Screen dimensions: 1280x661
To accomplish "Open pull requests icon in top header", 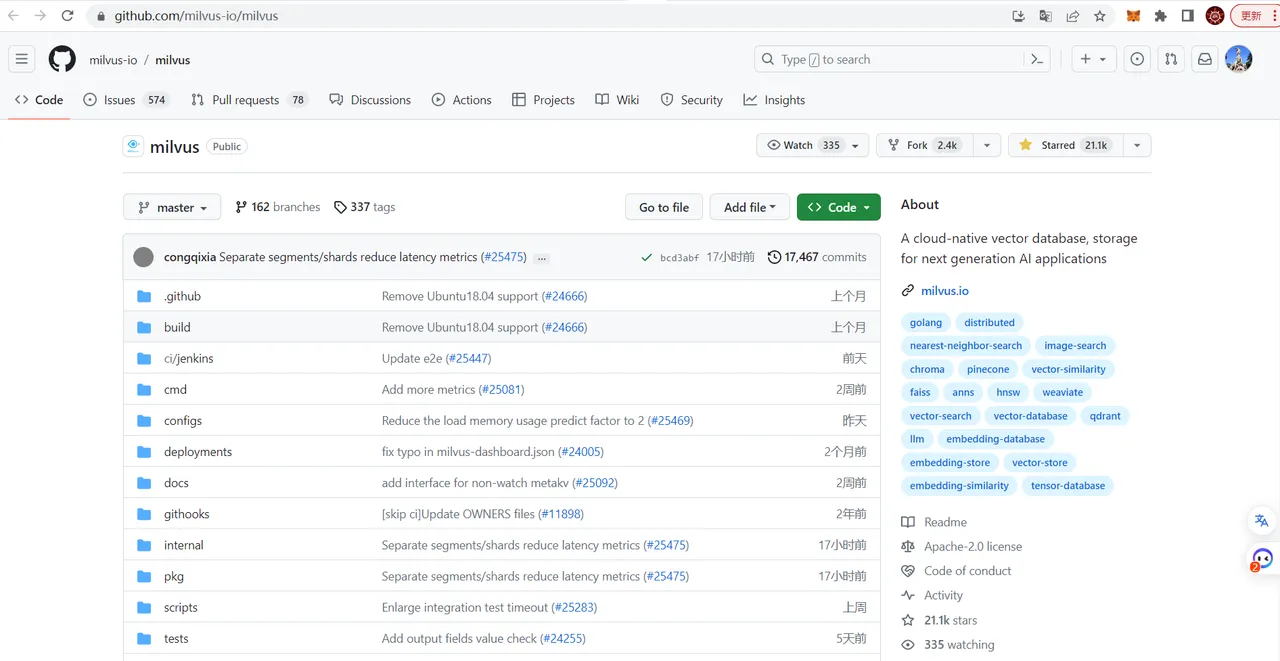I will click(x=1171, y=59).
